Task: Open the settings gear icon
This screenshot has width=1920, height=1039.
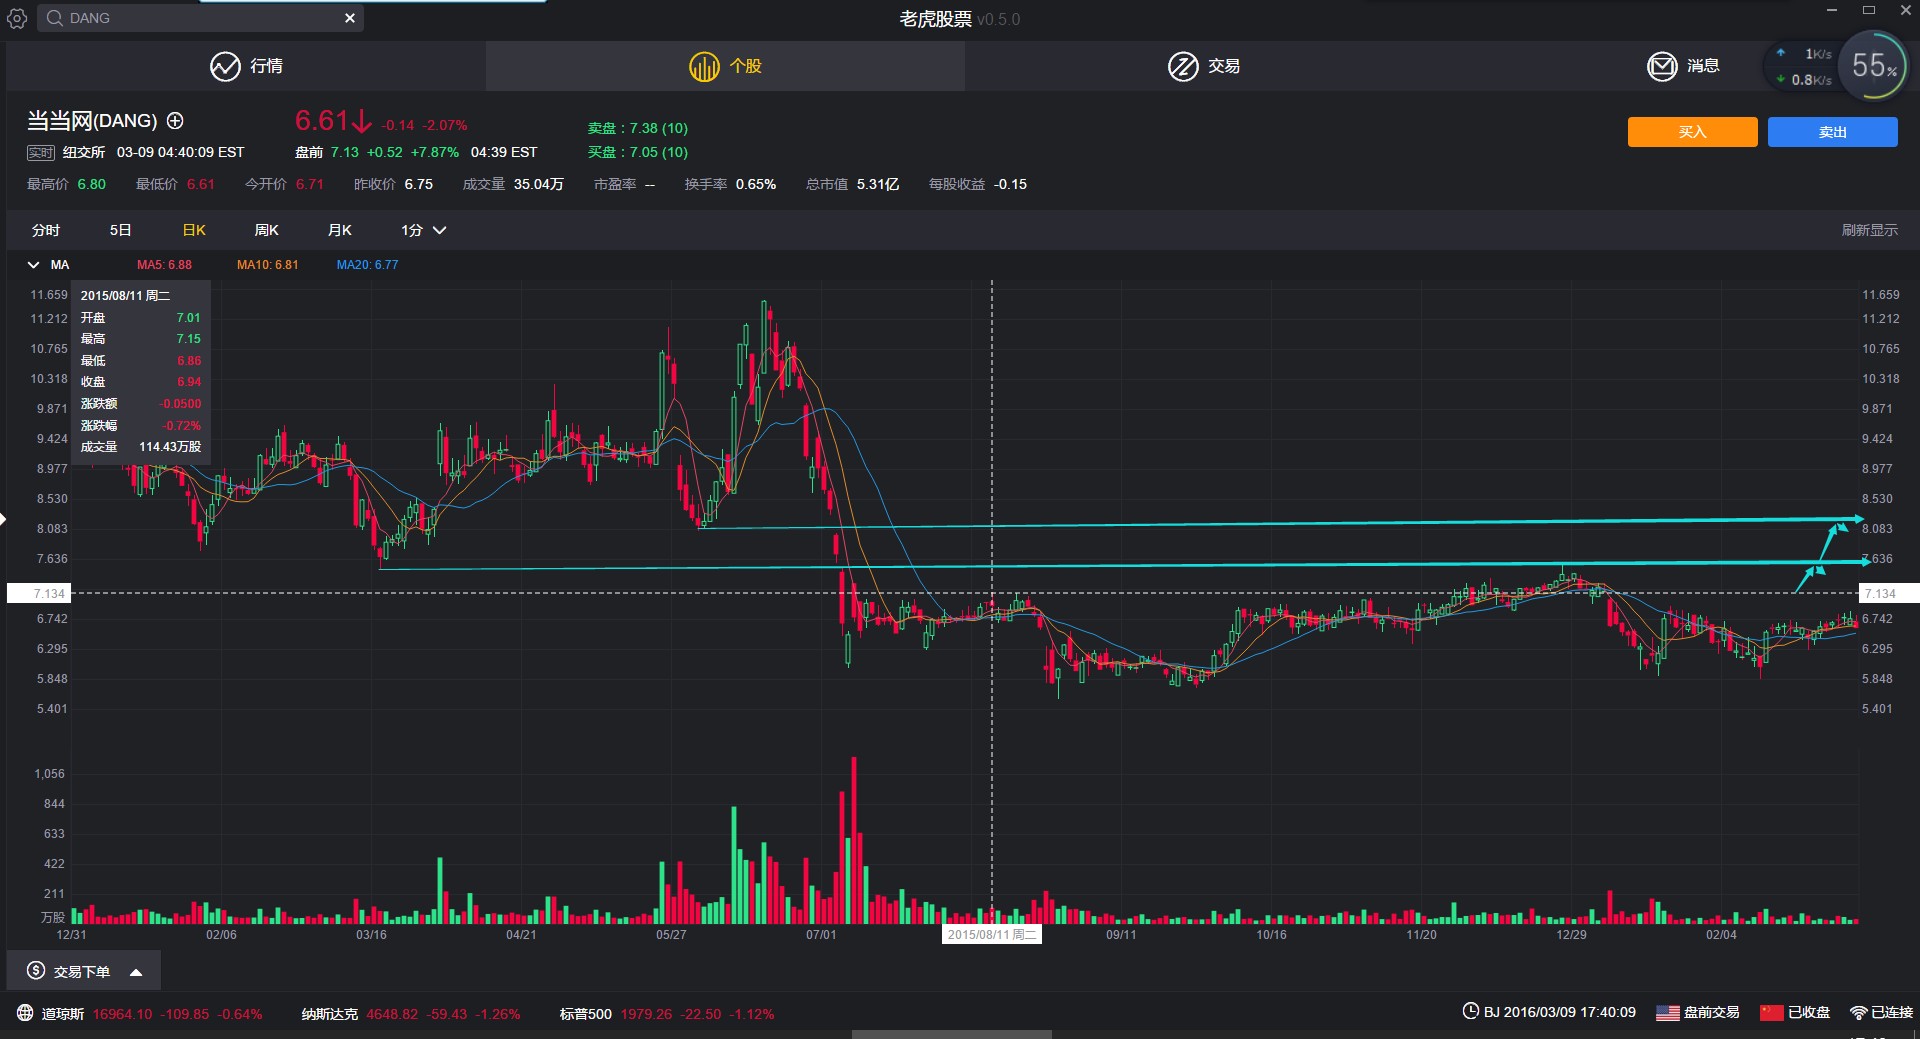Action: [x=17, y=18]
